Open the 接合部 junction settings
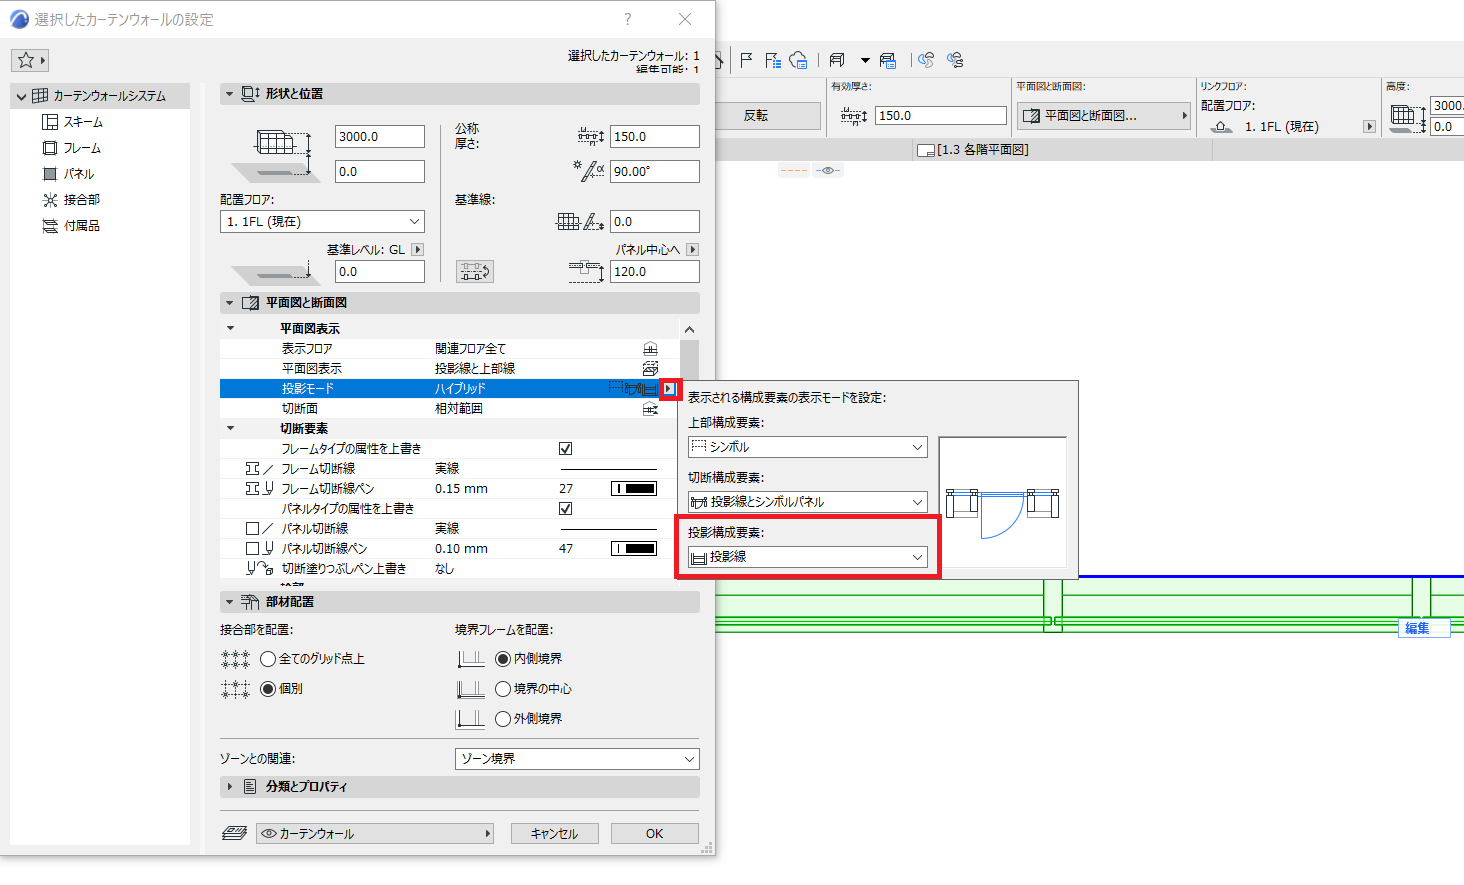This screenshot has height=885, width=1464. (x=81, y=200)
